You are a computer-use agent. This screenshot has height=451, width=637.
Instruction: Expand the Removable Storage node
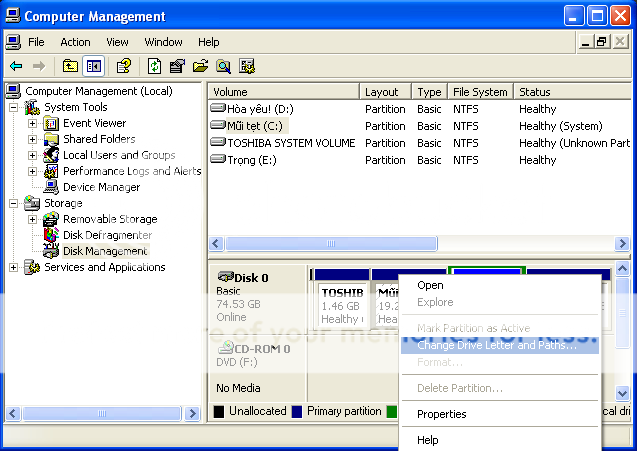click(x=32, y=219)
